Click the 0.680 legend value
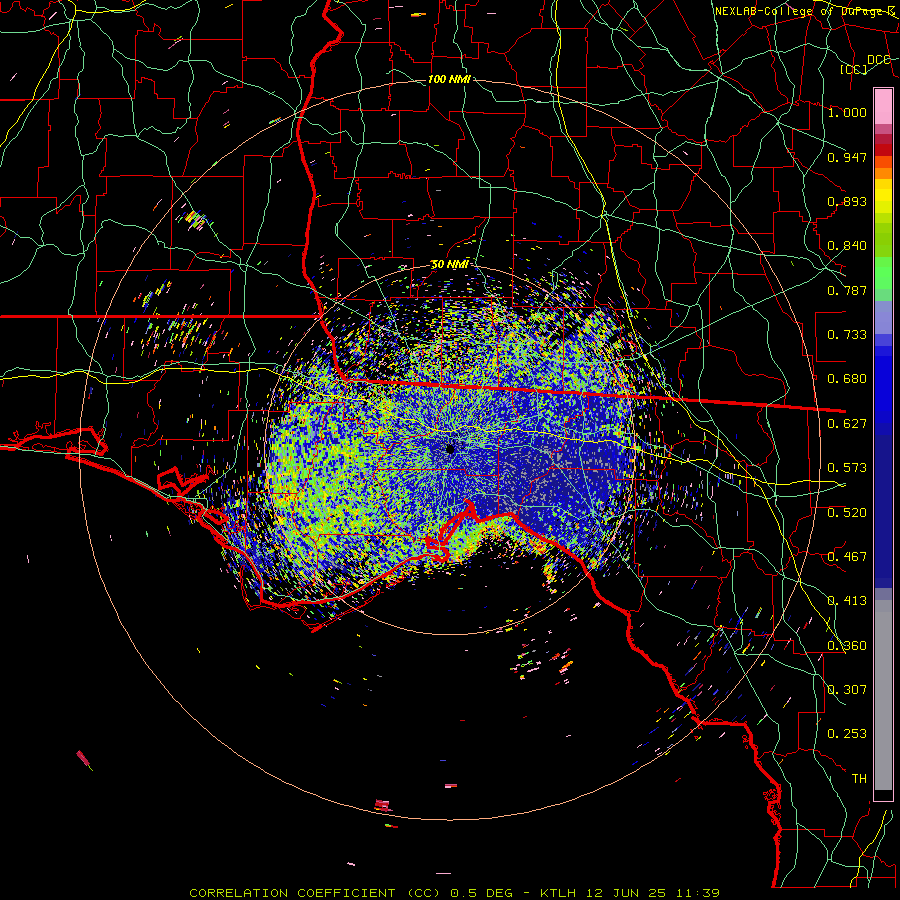900x900 pixels. click(x=847, y=379)
